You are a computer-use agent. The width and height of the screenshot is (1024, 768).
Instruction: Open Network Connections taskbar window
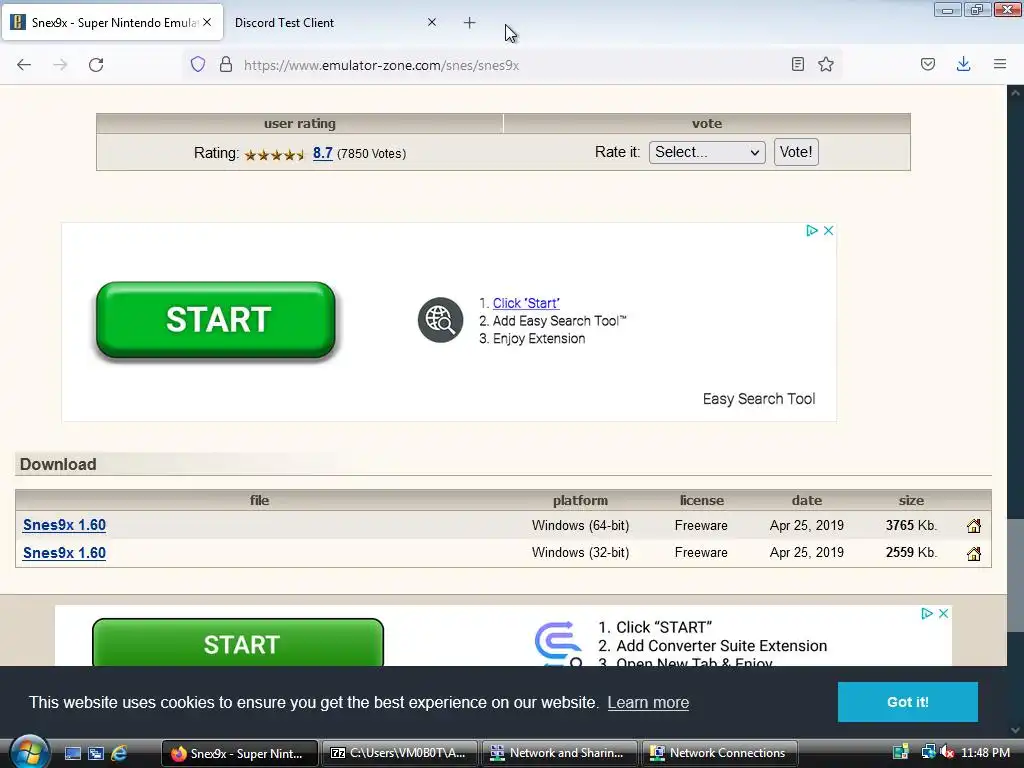(720, 753)
